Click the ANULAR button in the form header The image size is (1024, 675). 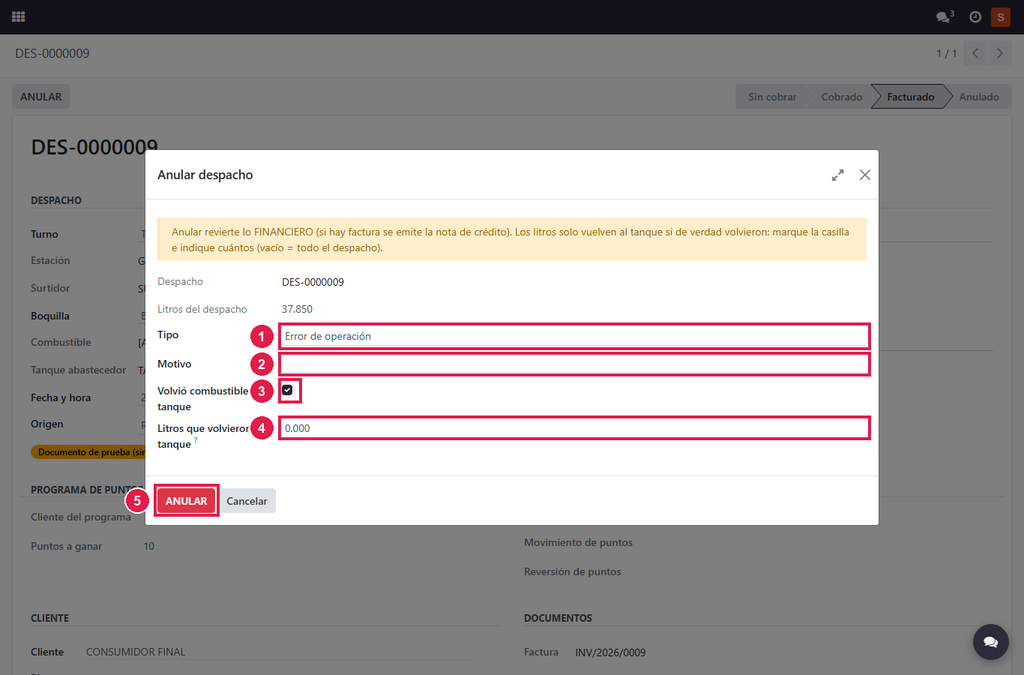click(41, 97)
